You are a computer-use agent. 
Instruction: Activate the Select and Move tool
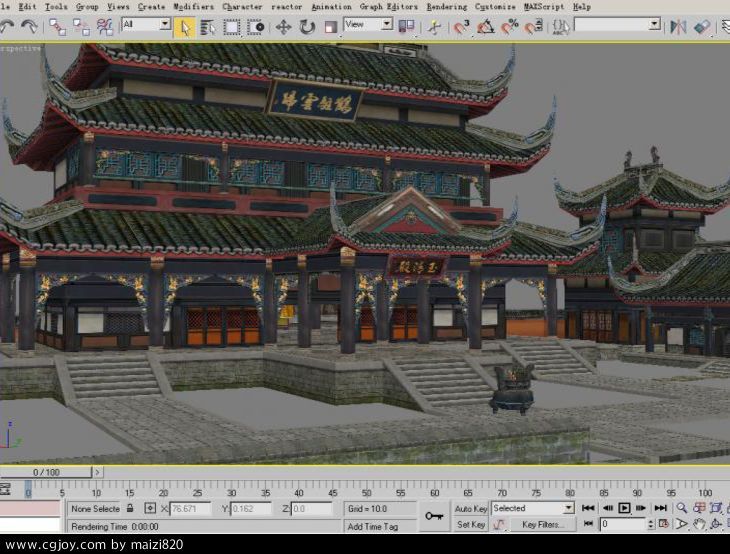pos(284,27)
